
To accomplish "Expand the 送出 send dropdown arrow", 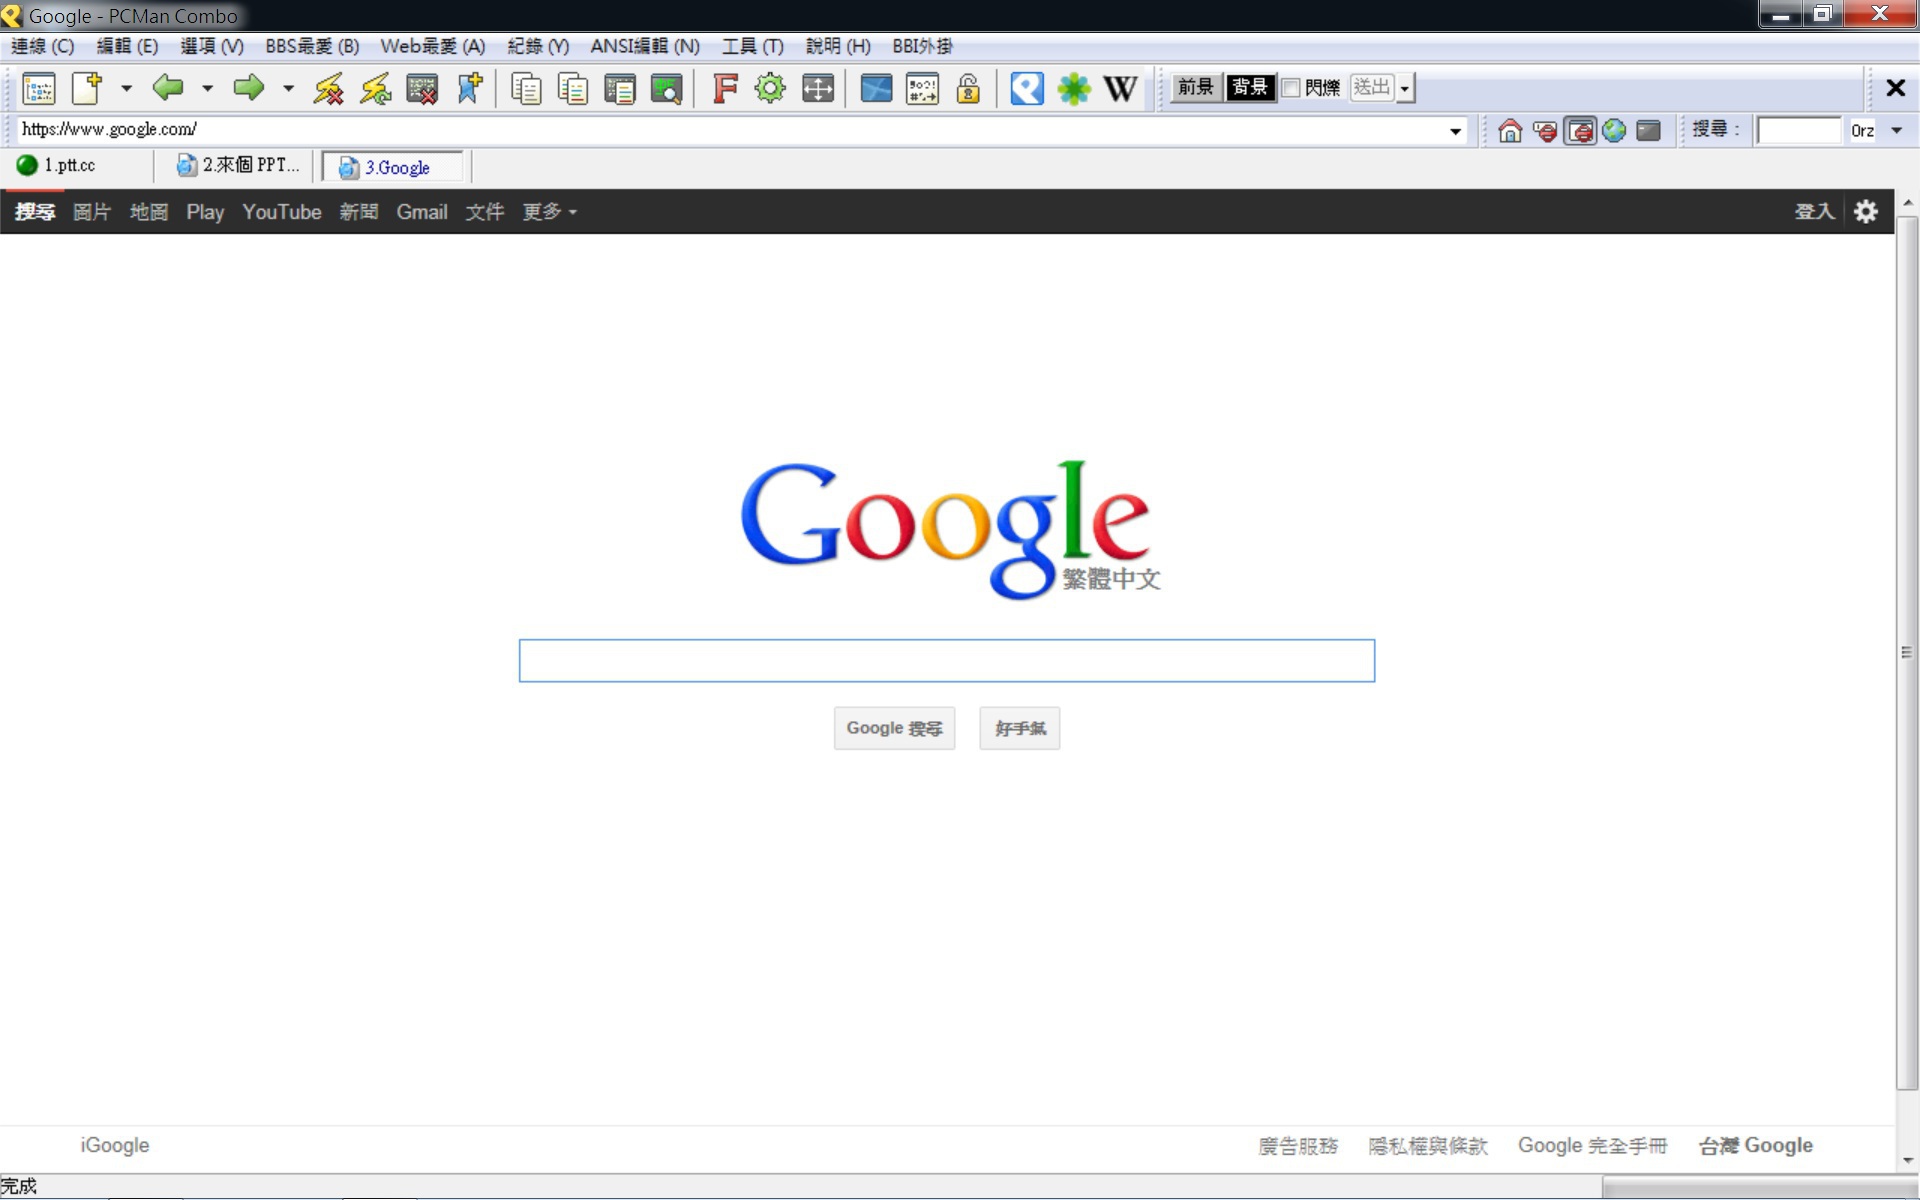I will (x=1405, y=88).
